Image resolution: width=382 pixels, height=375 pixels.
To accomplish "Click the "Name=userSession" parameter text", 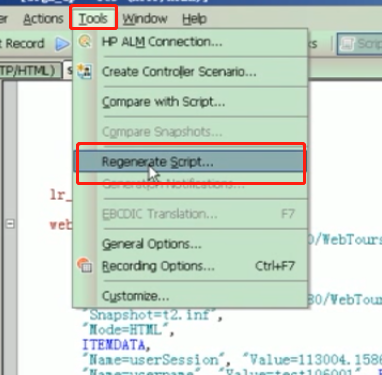I will 153,360.
